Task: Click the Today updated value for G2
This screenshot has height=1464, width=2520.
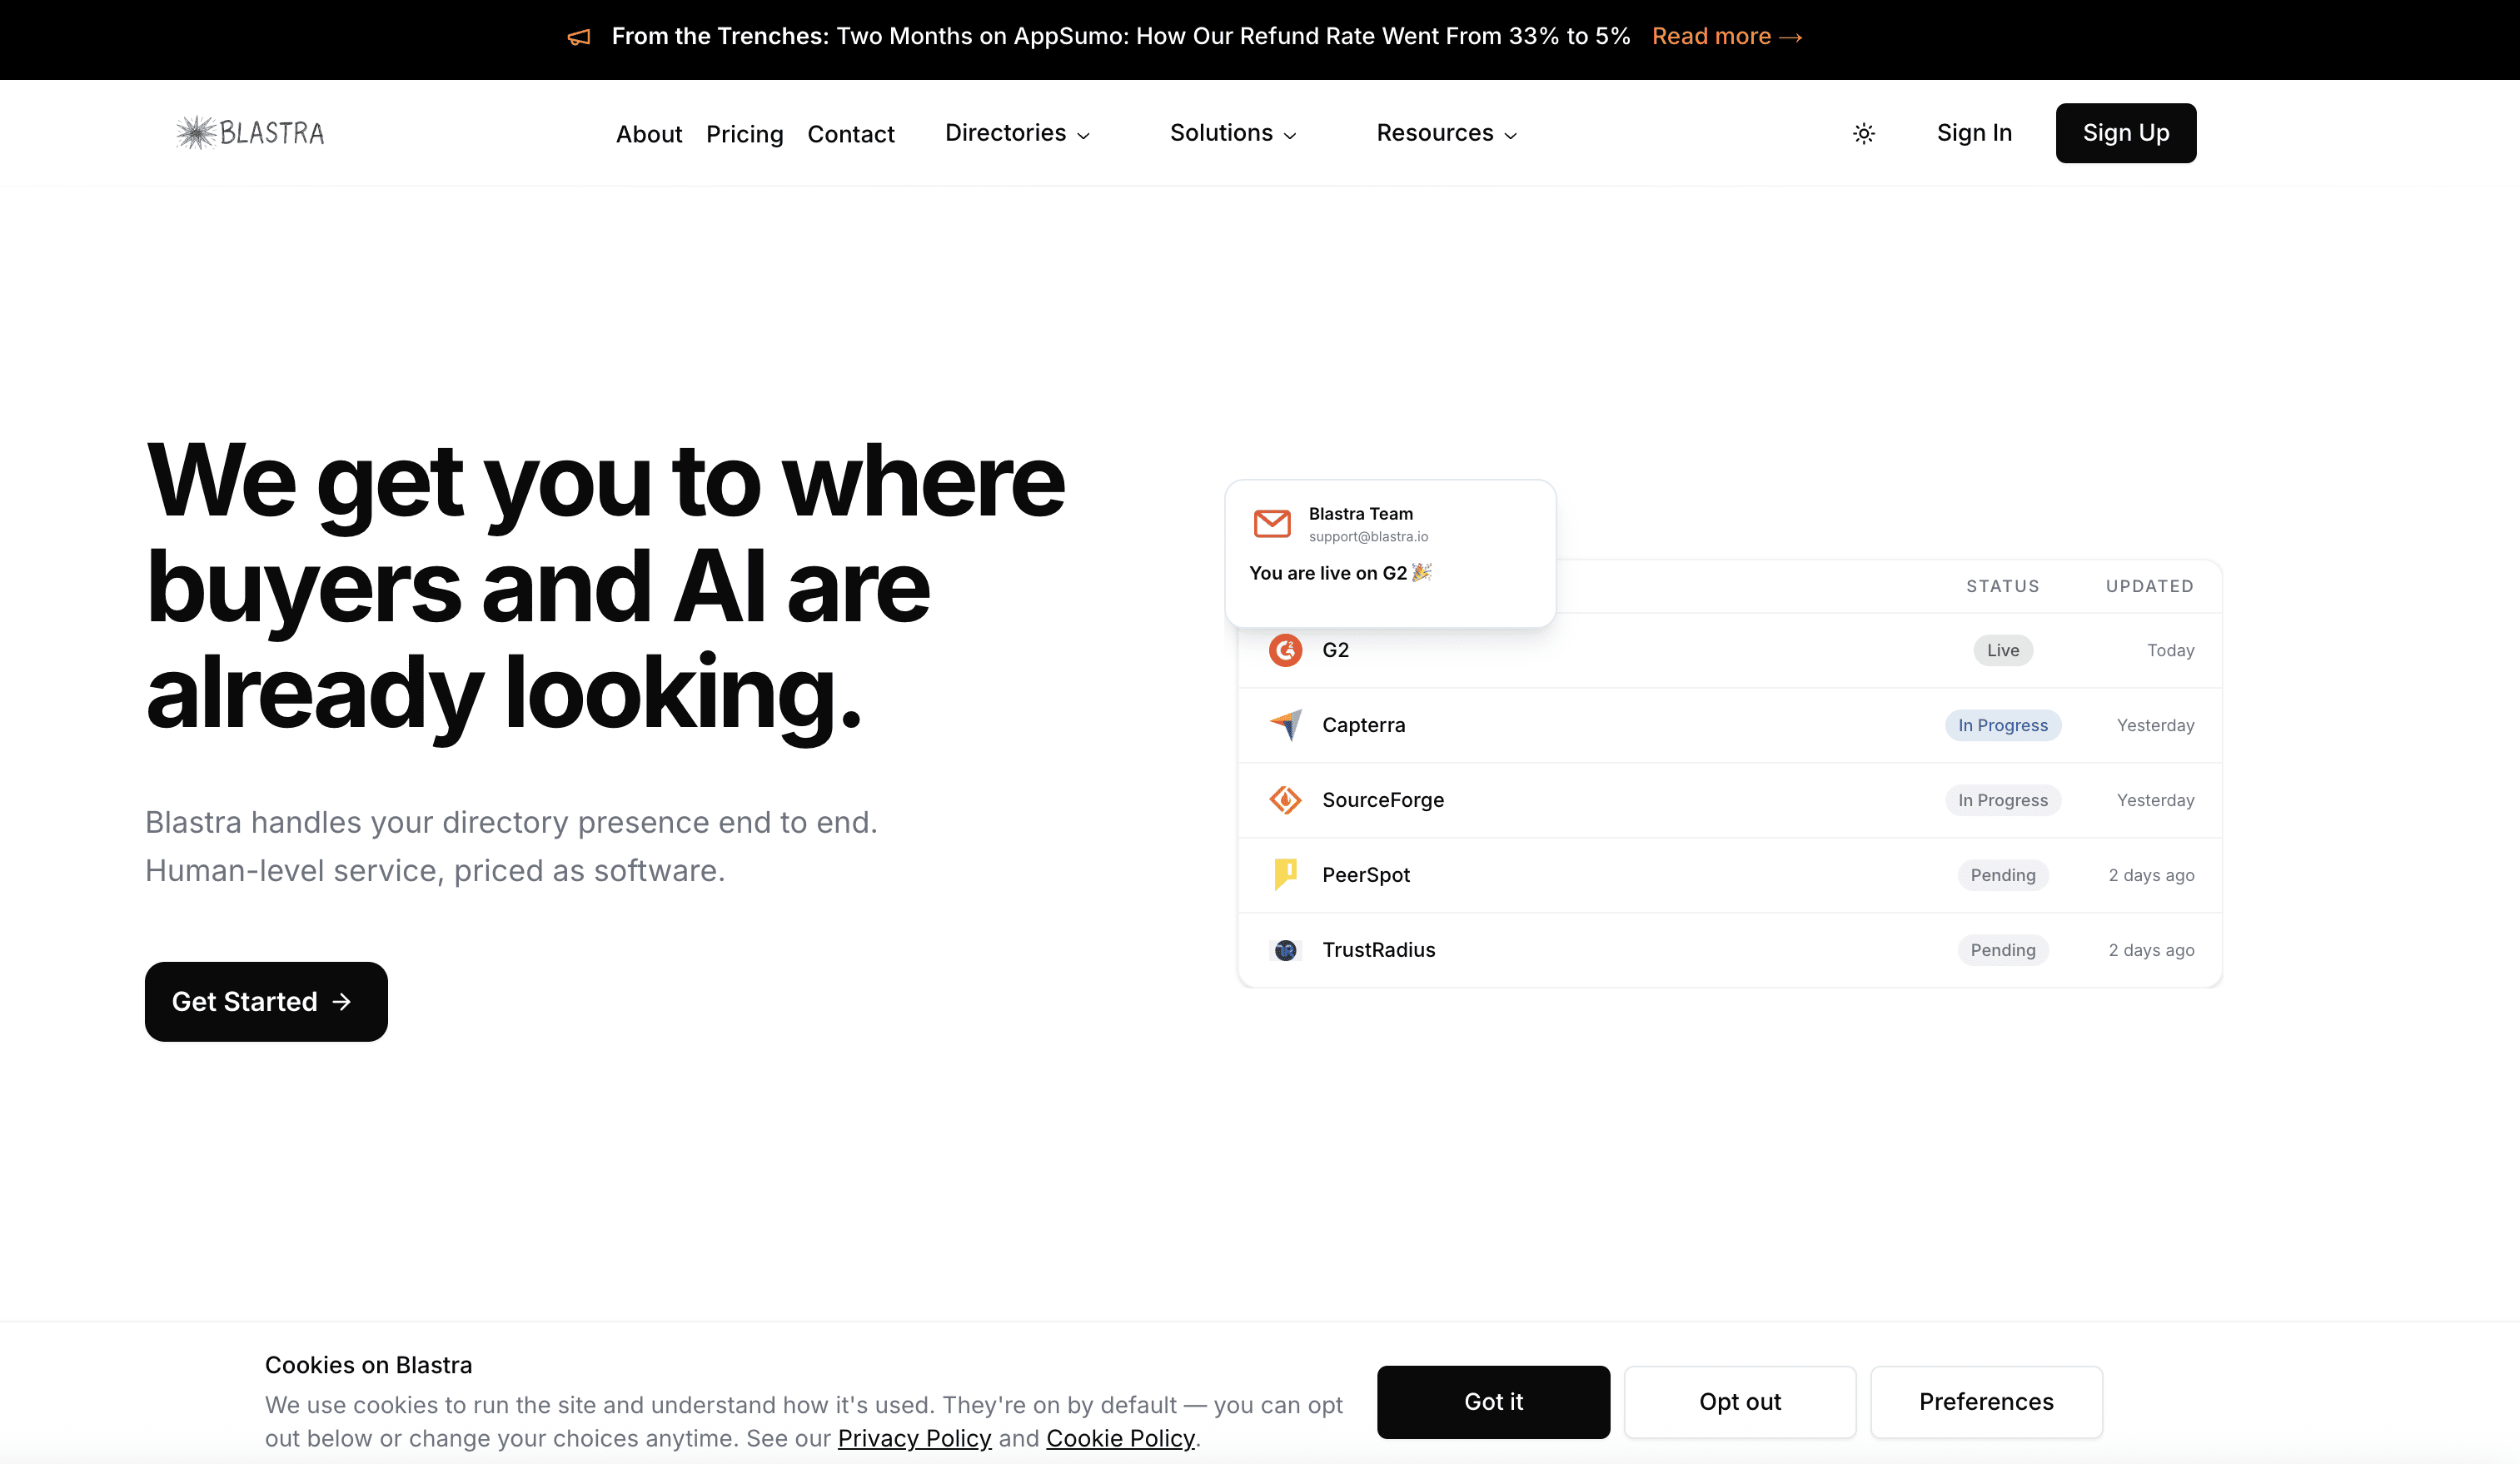Action: pos(2171,650)
